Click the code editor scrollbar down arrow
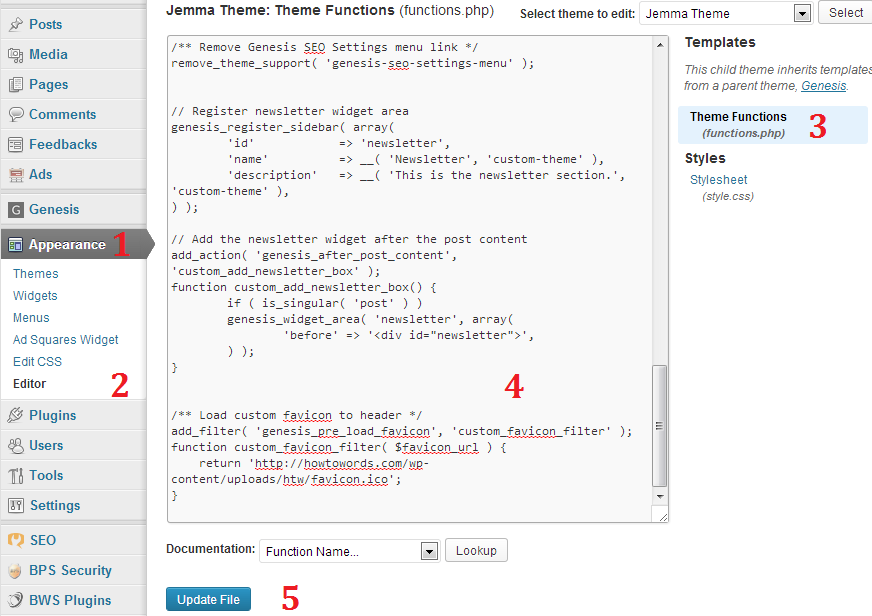Screen dimensions: 872x616 (x=660, y=496)
